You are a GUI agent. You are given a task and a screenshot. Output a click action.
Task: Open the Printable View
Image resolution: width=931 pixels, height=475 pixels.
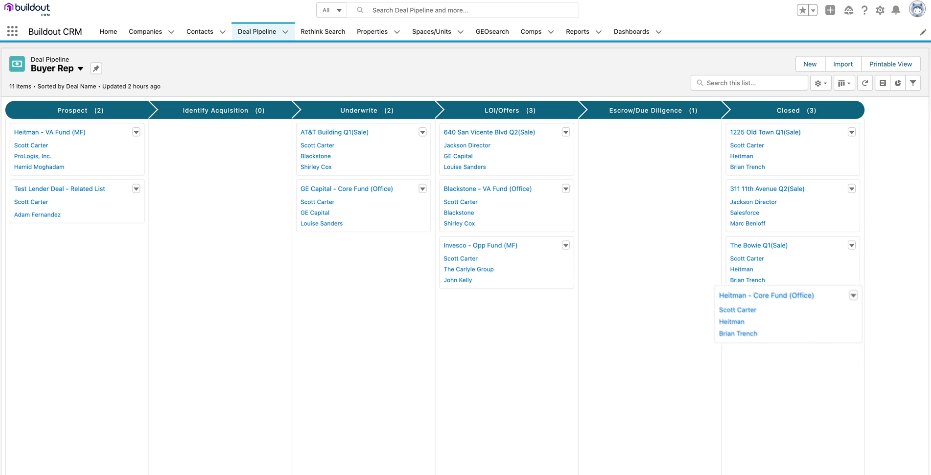tap(891, 64)
